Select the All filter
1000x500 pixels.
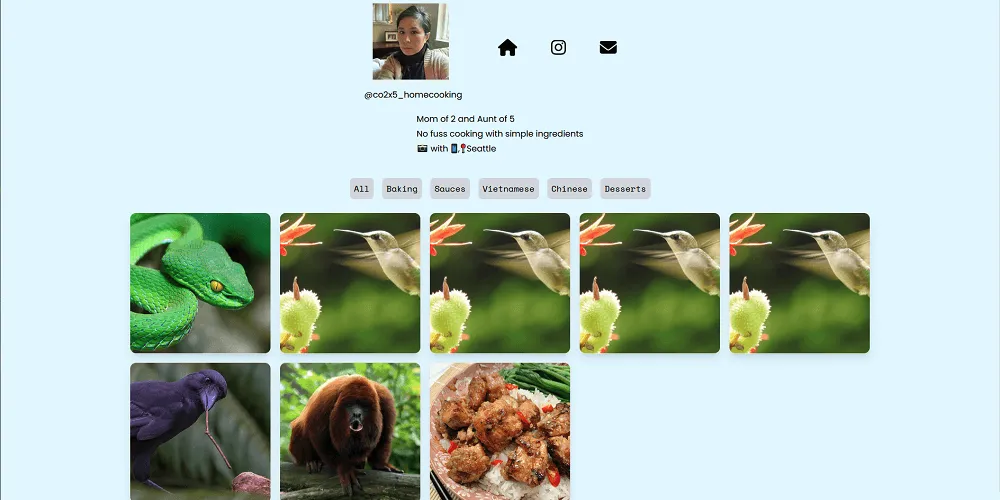click(x=362, y=189)
